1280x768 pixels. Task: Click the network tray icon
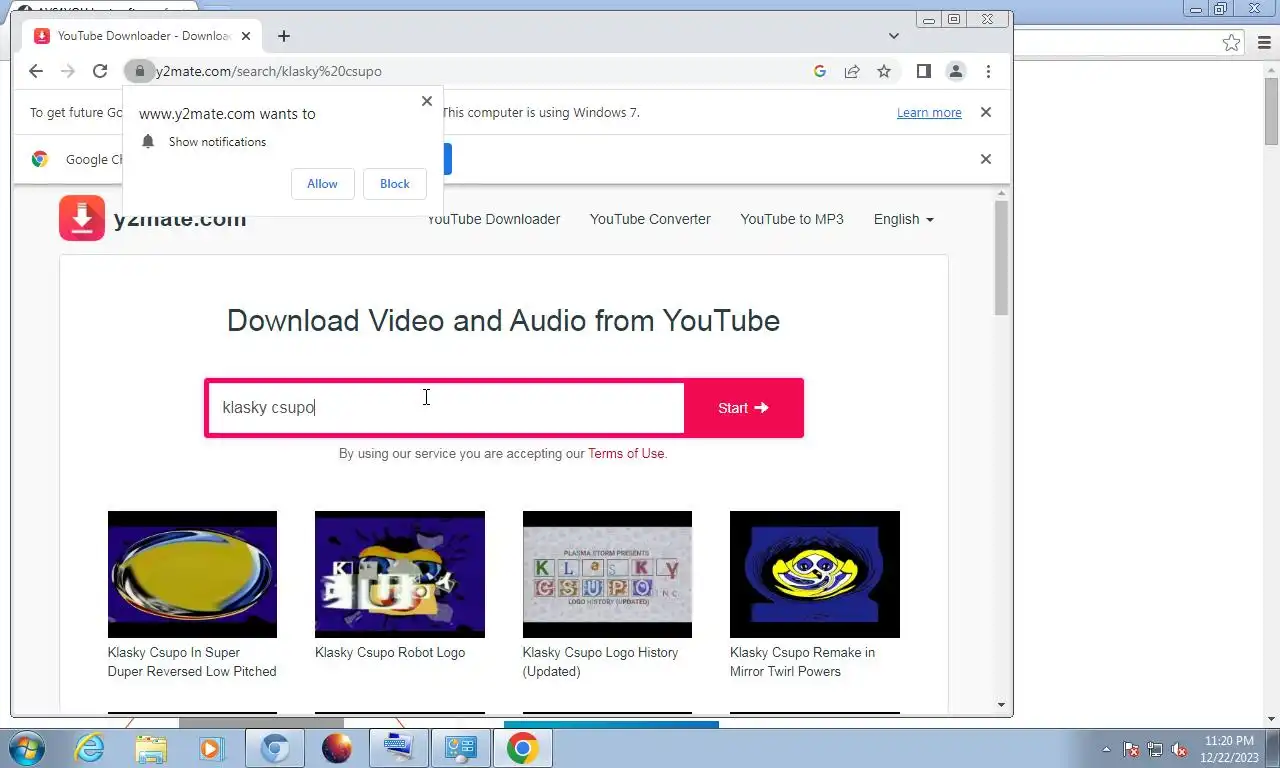(1155, 749)
